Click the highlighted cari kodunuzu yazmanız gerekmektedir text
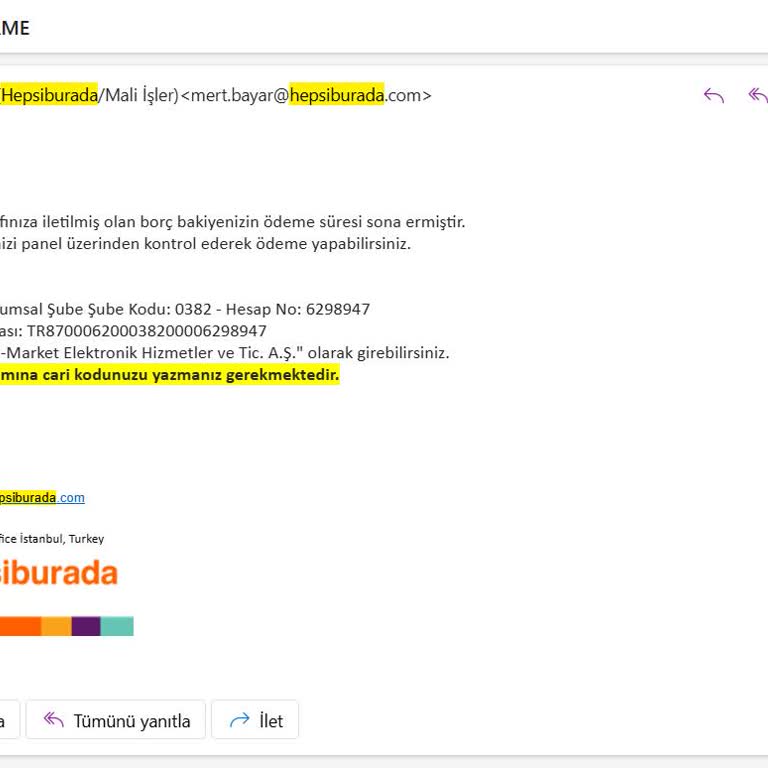 [169, 375]
